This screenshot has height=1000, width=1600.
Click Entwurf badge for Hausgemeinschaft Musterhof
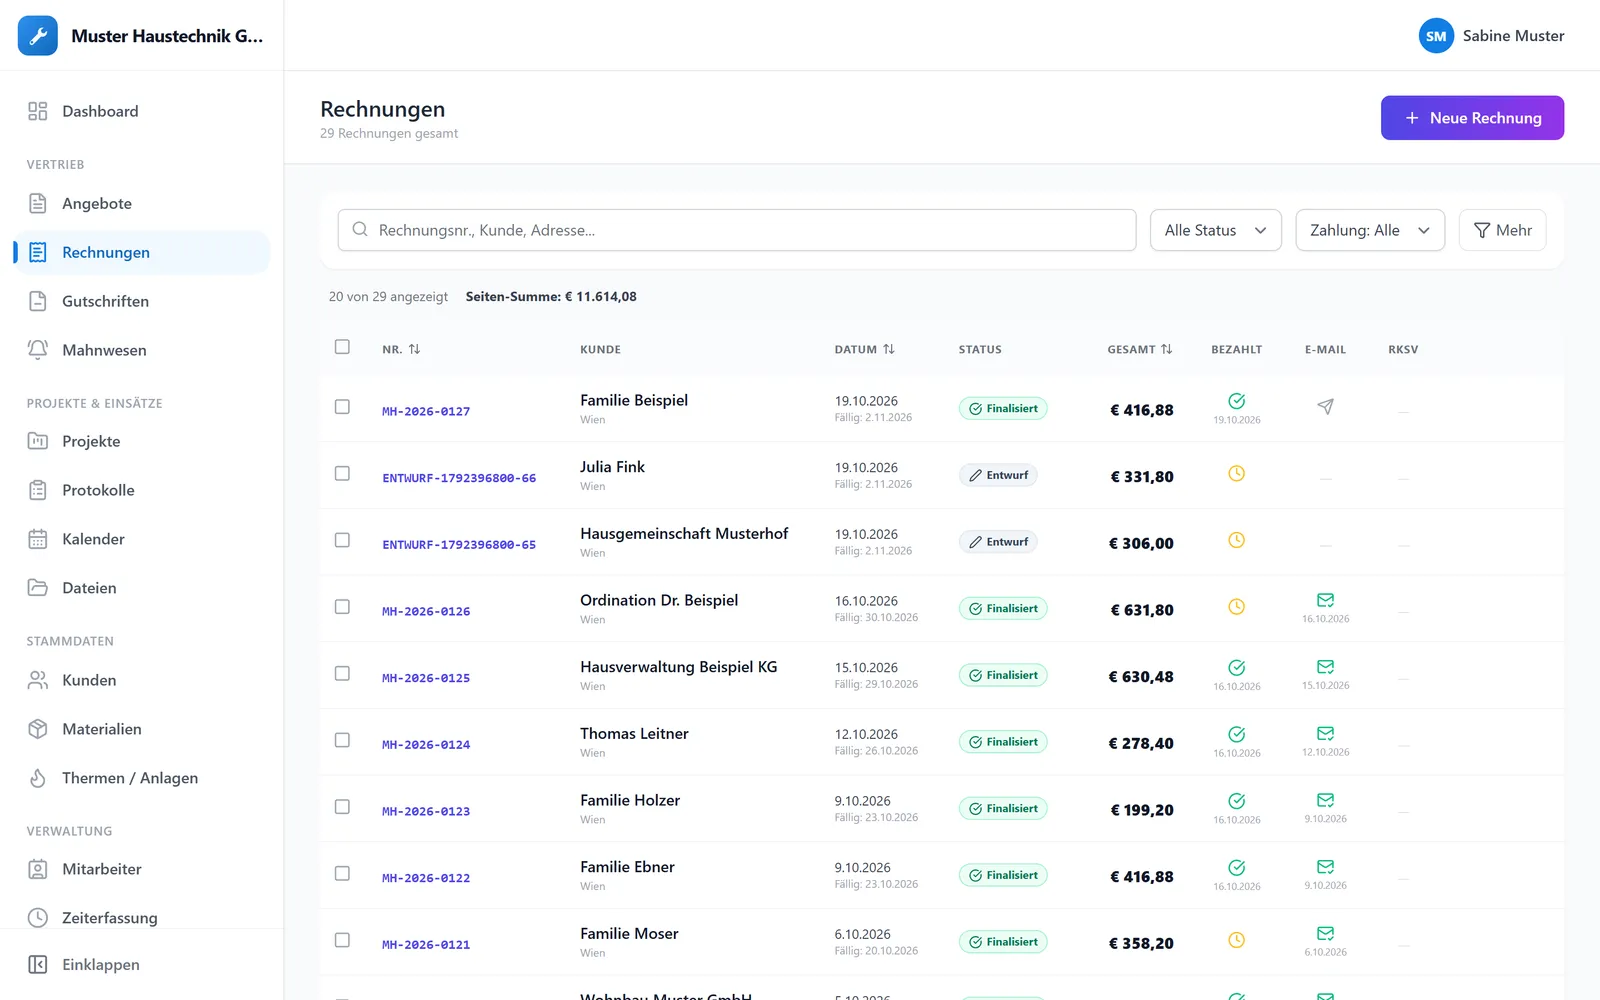[998, 542]
